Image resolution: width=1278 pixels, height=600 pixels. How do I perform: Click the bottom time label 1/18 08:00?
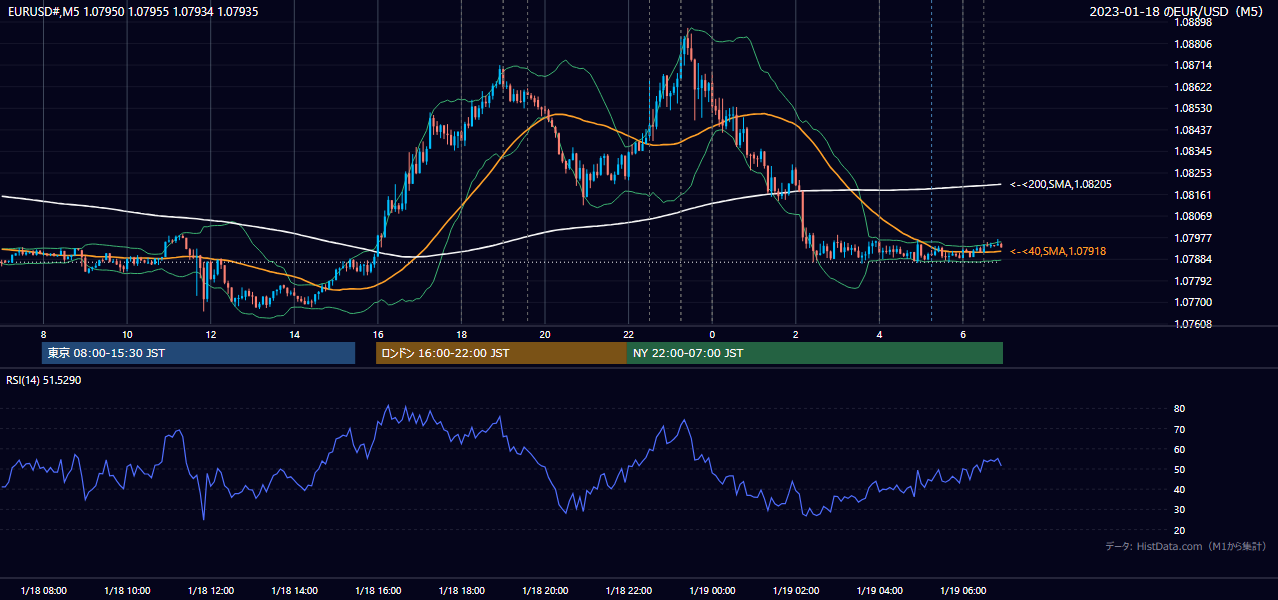click(x=43, y=591)
